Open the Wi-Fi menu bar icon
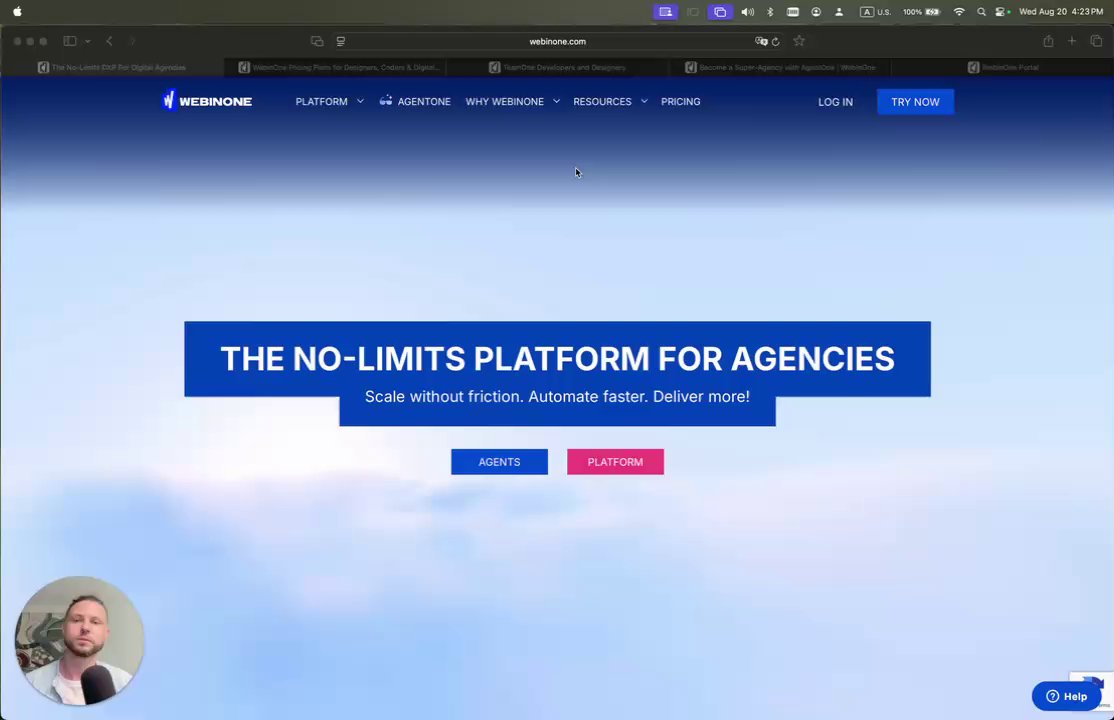This screenshot has width=1114, height=720. pyautogui.click(x=959, y=11)
